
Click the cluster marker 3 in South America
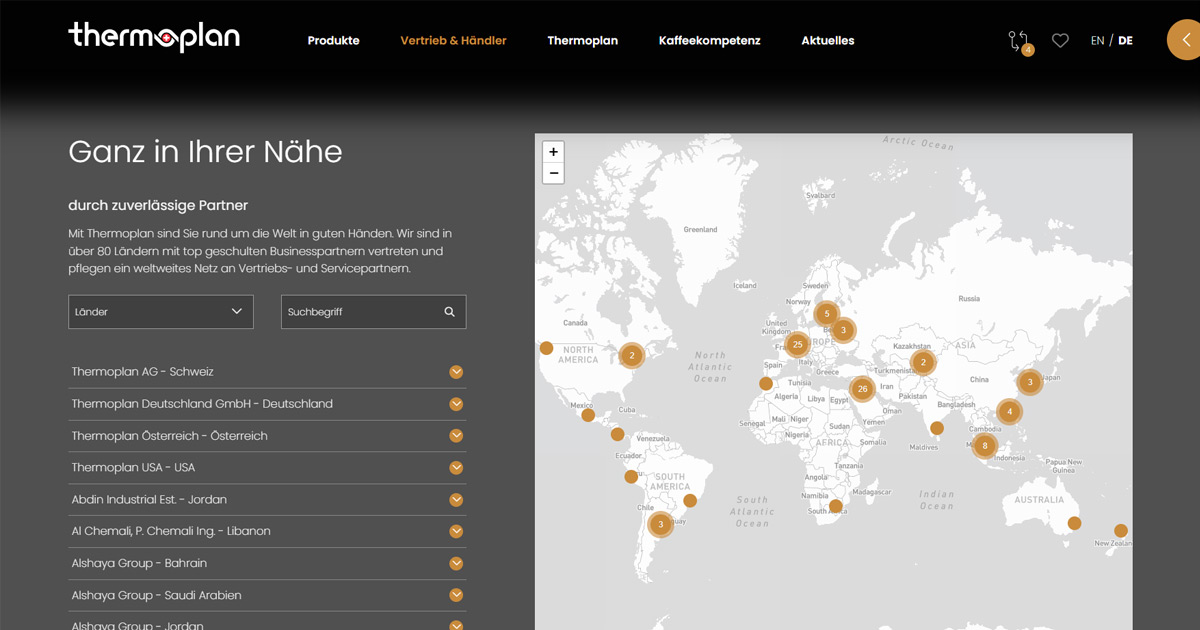(x=660, y=524)
